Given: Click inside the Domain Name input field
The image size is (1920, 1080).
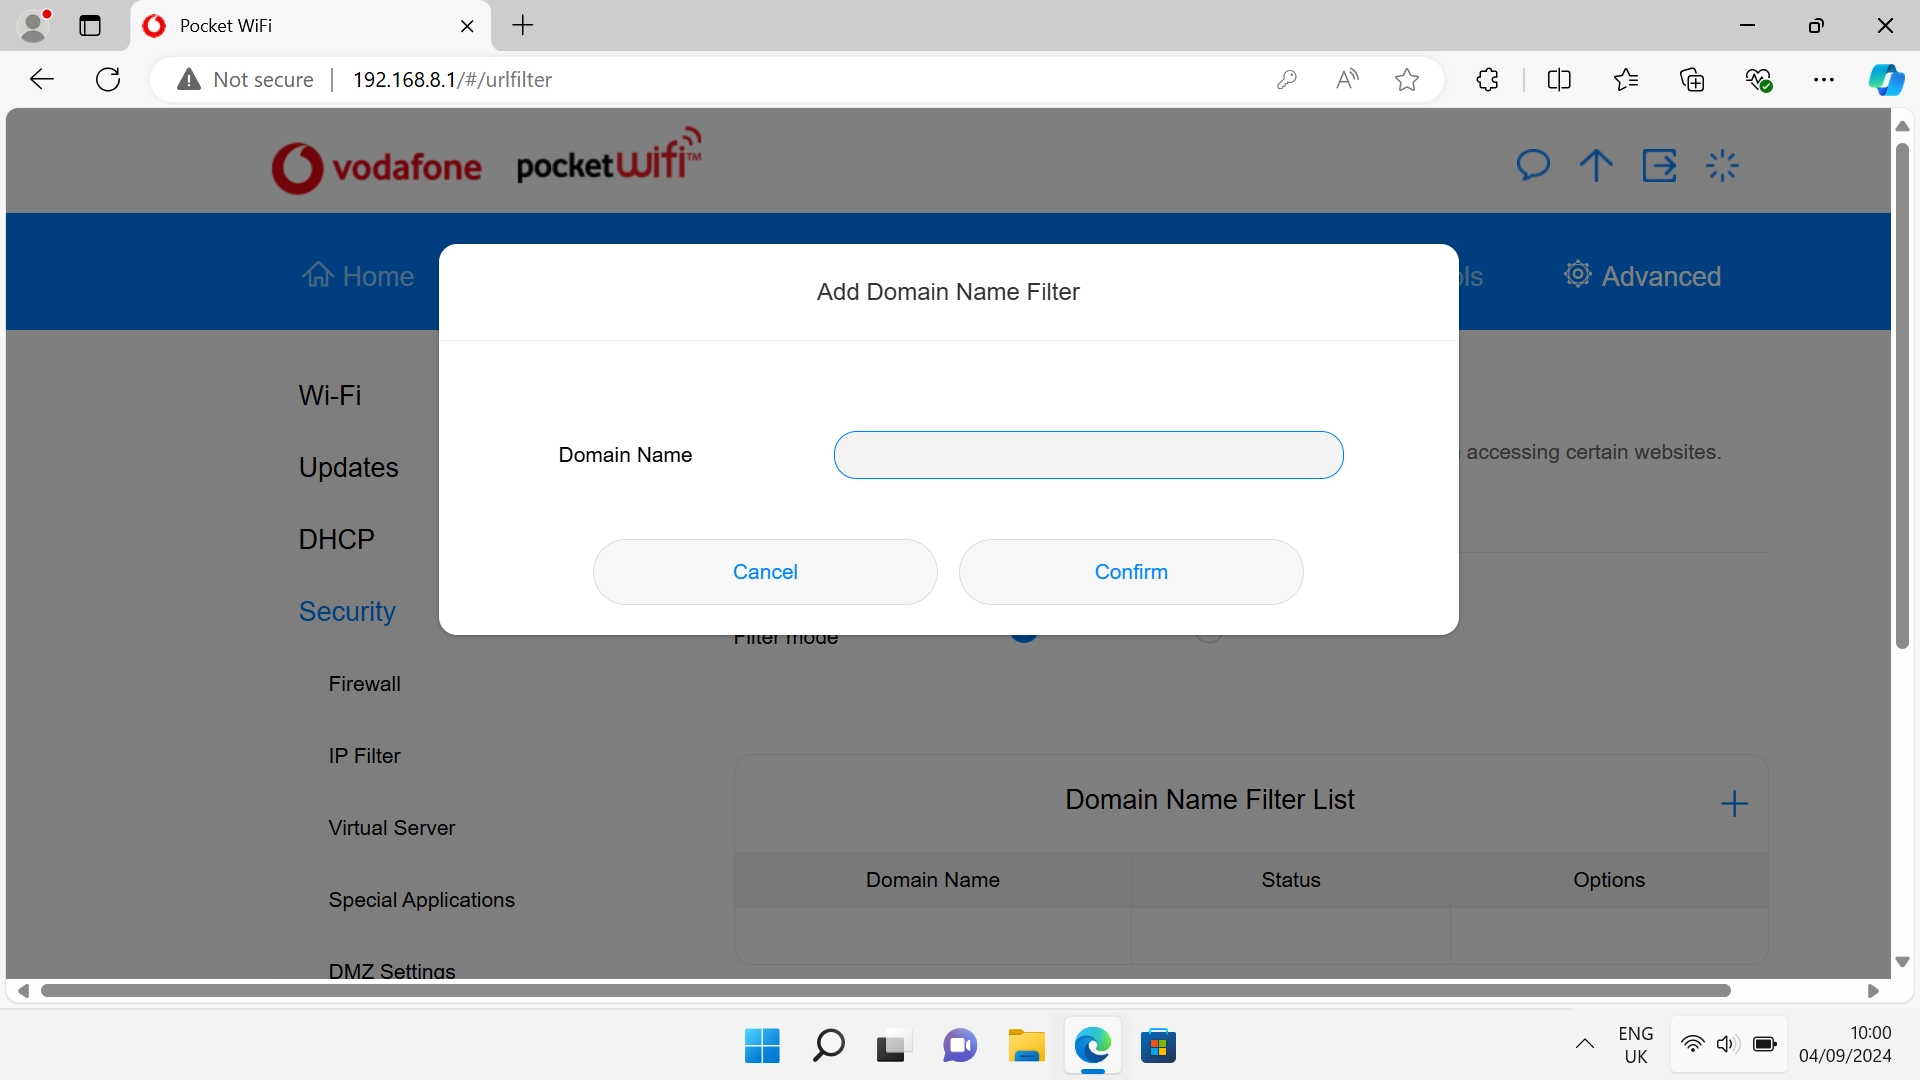Looking at the screenshot, I should (x=1088, y=455).
